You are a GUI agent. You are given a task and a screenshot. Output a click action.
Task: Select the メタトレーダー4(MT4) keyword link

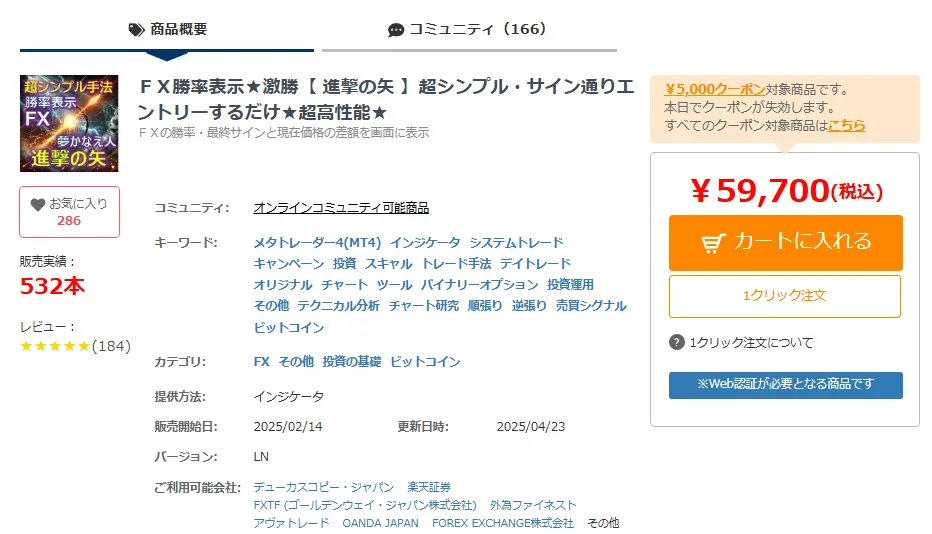click(x=317, y=243)
